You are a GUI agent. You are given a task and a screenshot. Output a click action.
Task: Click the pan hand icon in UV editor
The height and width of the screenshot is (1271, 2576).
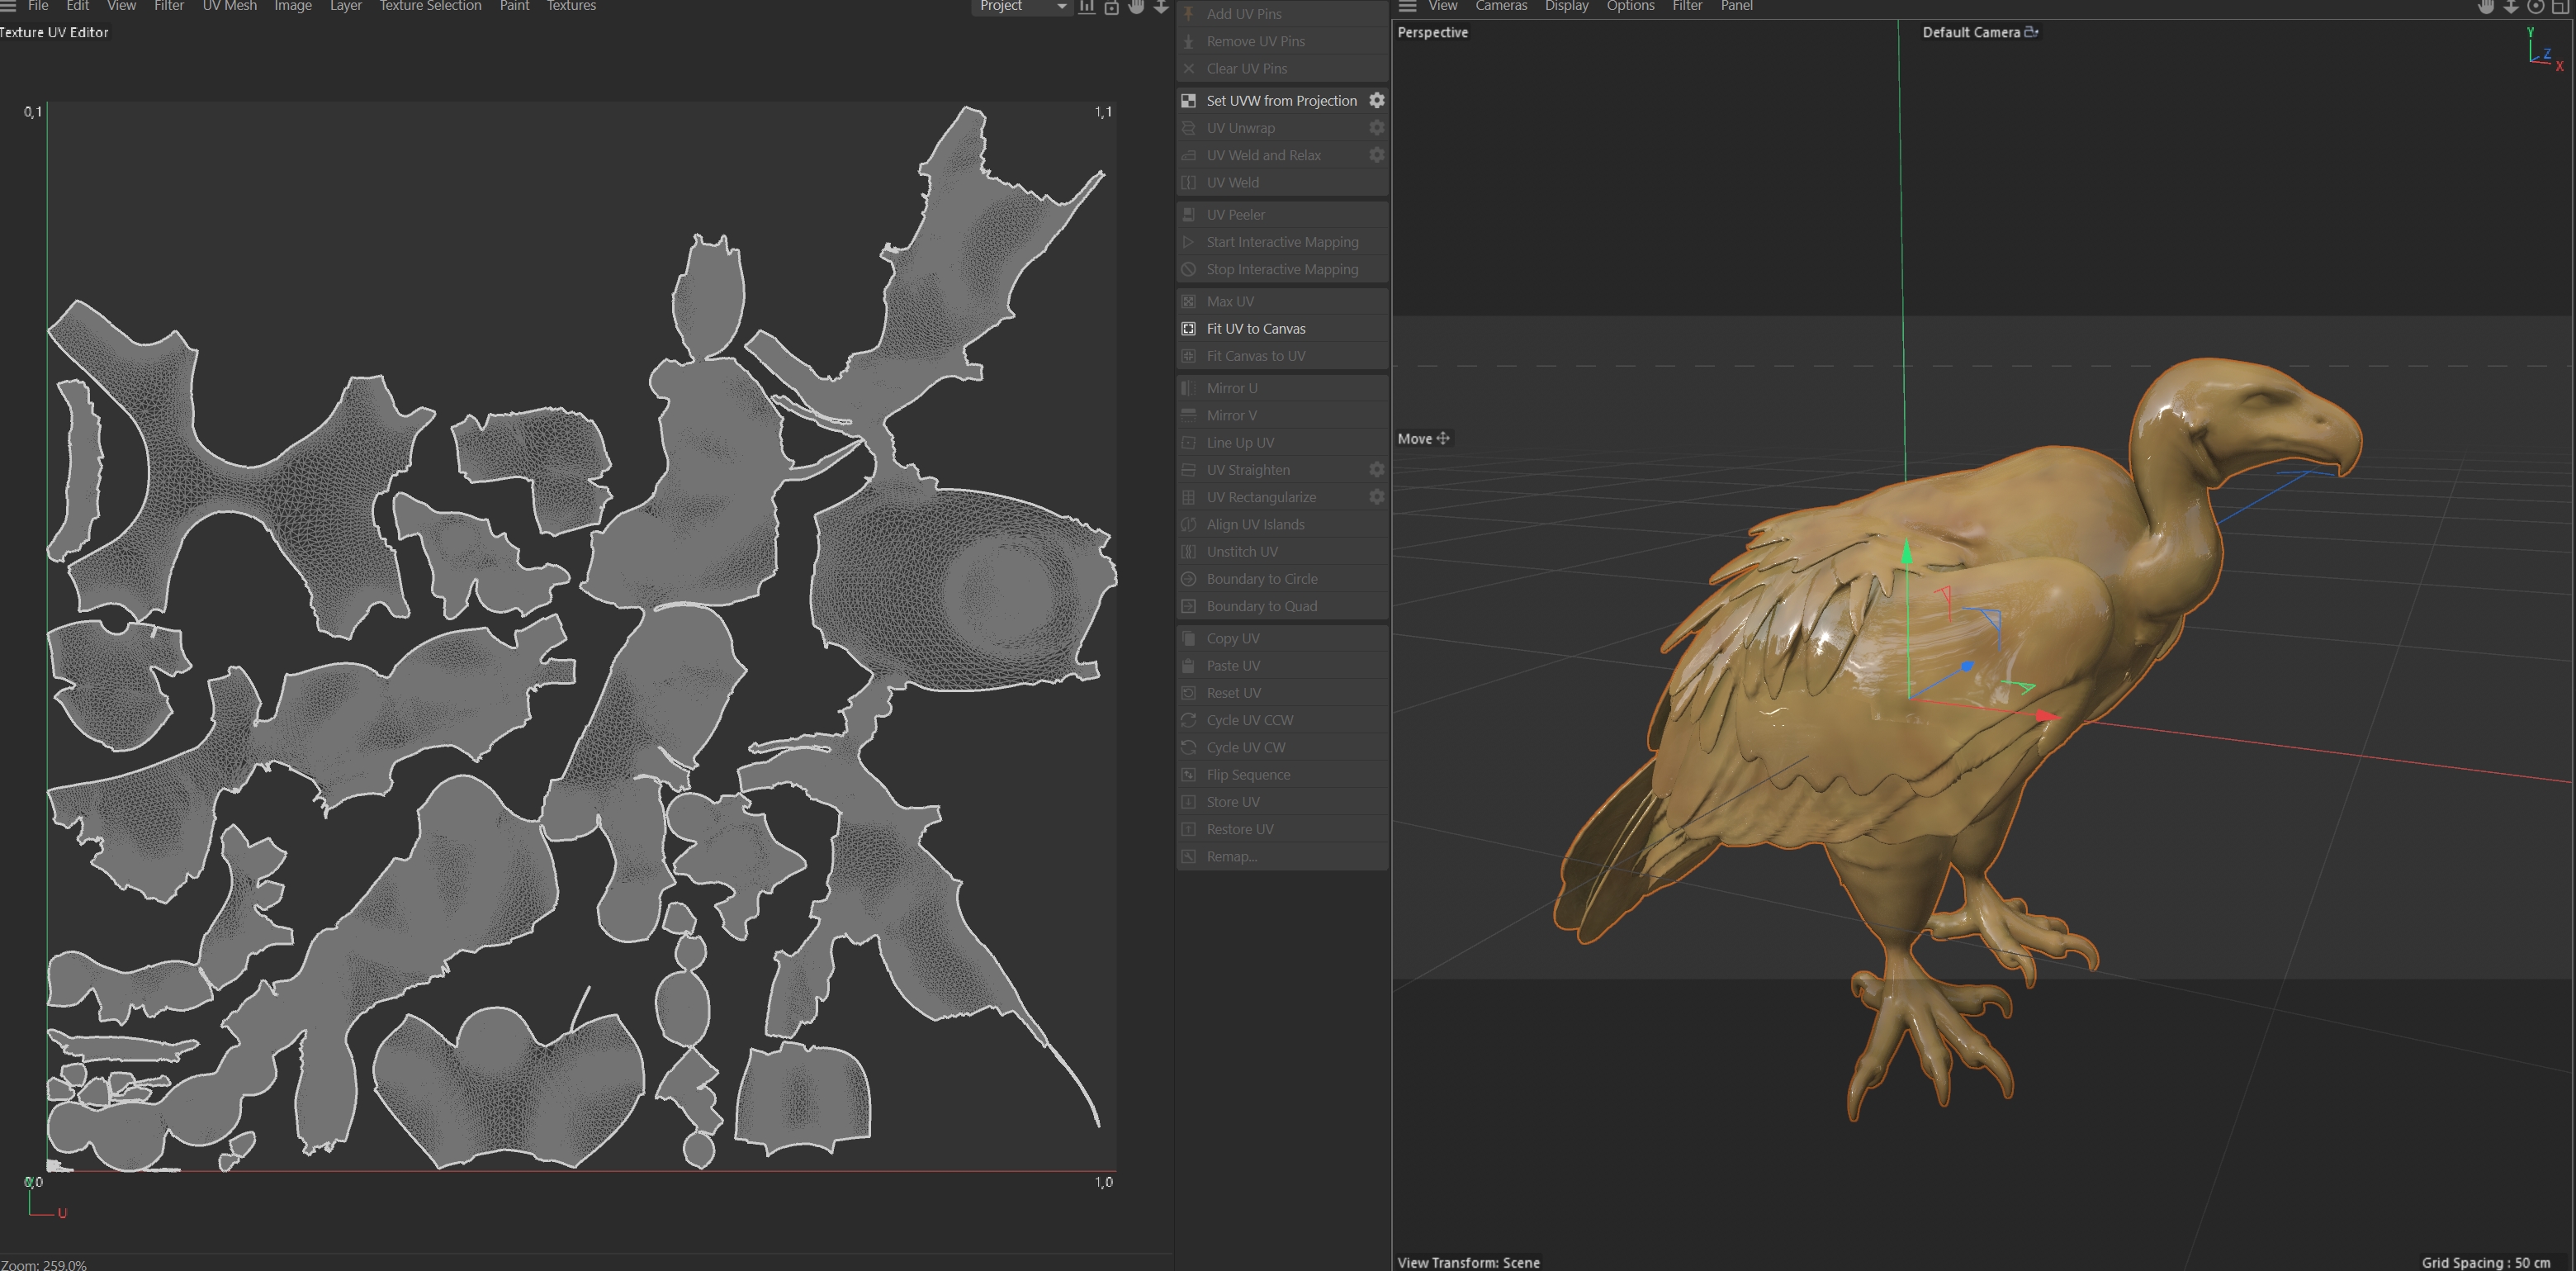[1137, 7]
